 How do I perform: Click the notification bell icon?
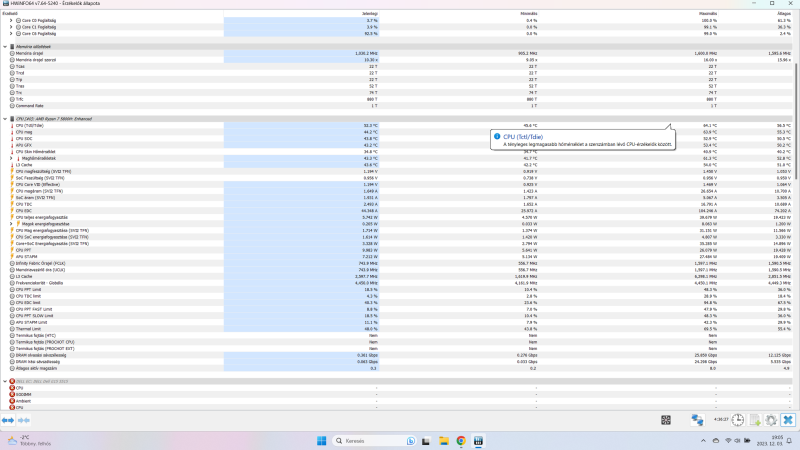coord(789,441)
